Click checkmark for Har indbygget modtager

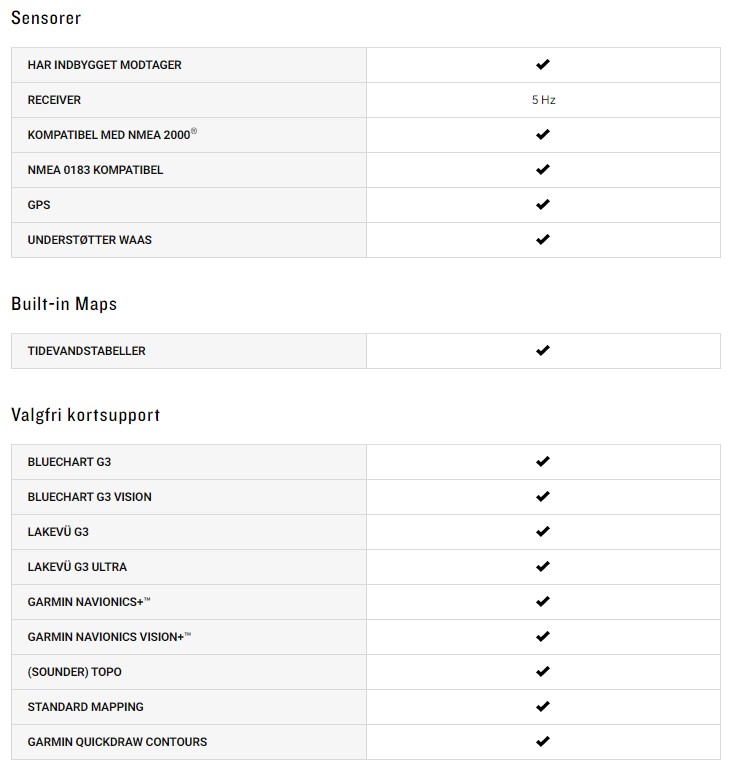pyautogui.click(x=543, y=65)
